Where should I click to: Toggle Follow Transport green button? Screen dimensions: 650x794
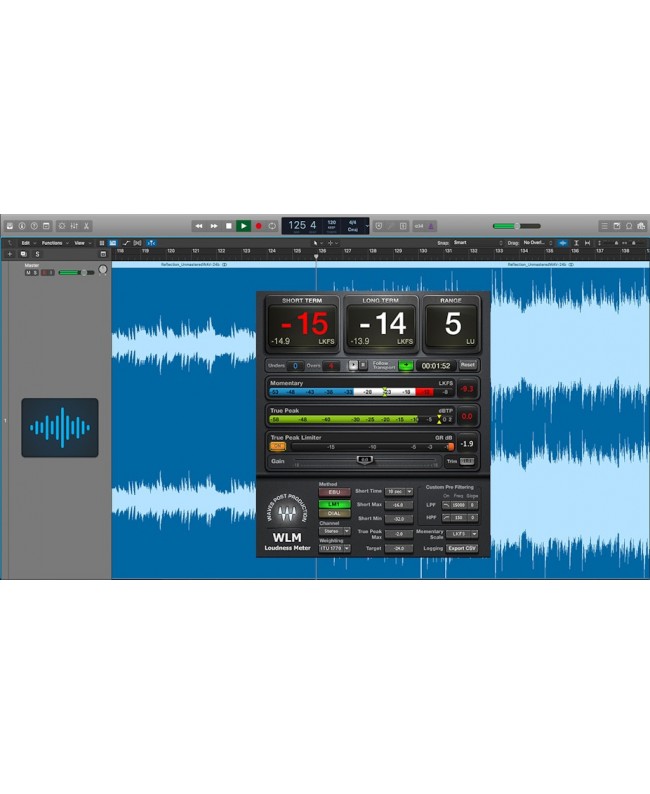pos(405,365)
